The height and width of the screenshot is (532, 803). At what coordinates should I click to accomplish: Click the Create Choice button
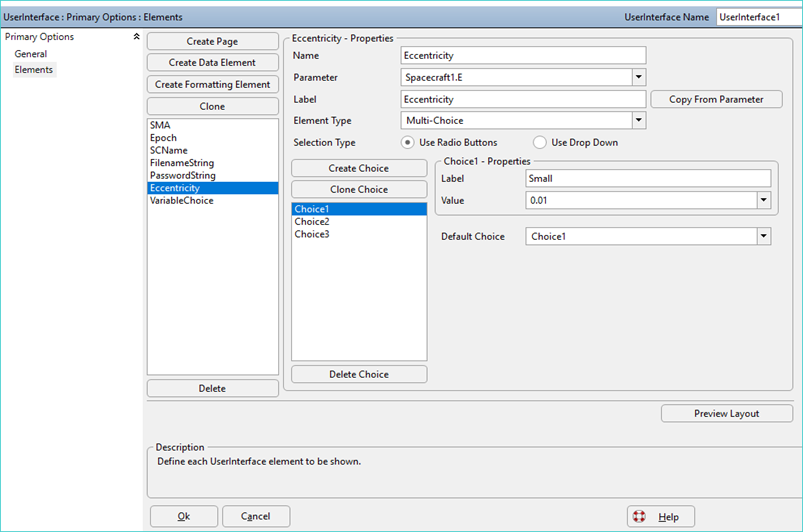point(359,168)
